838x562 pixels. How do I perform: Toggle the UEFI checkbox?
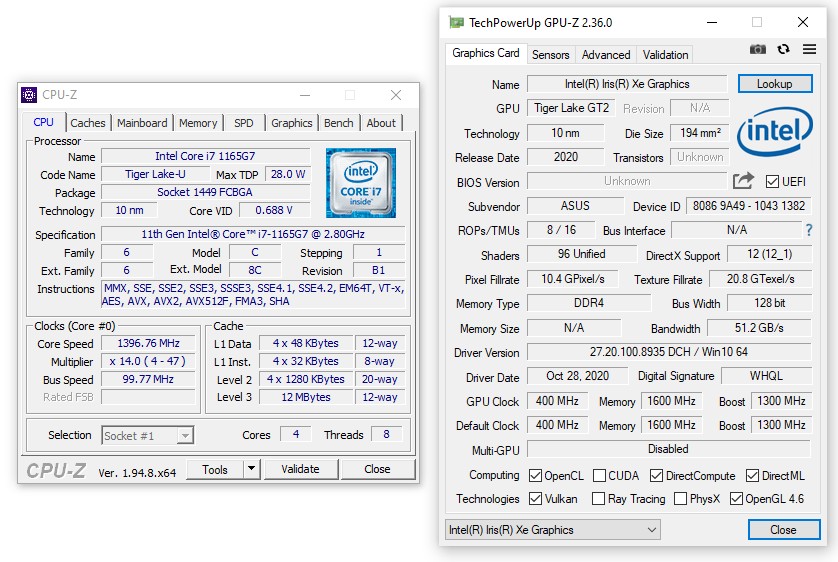[x=772, y=182]
